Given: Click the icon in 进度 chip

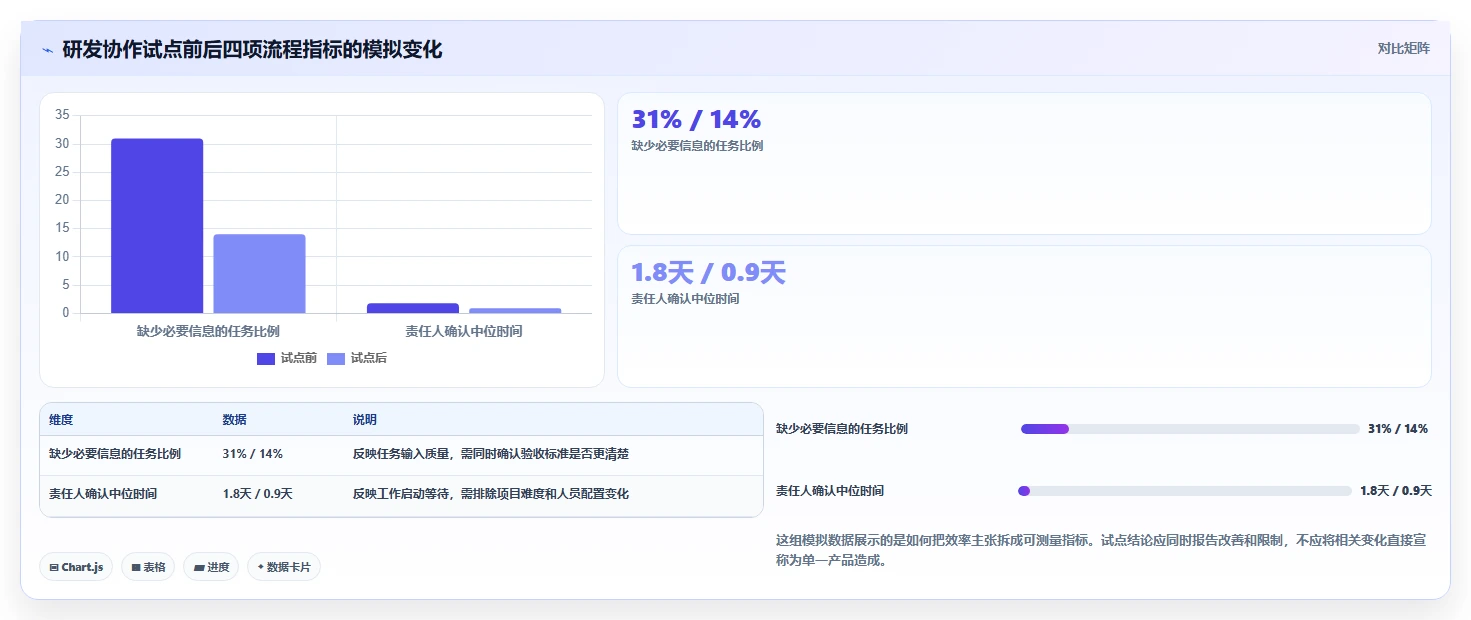Looking at the screenshot, I should tap(199, 567).
